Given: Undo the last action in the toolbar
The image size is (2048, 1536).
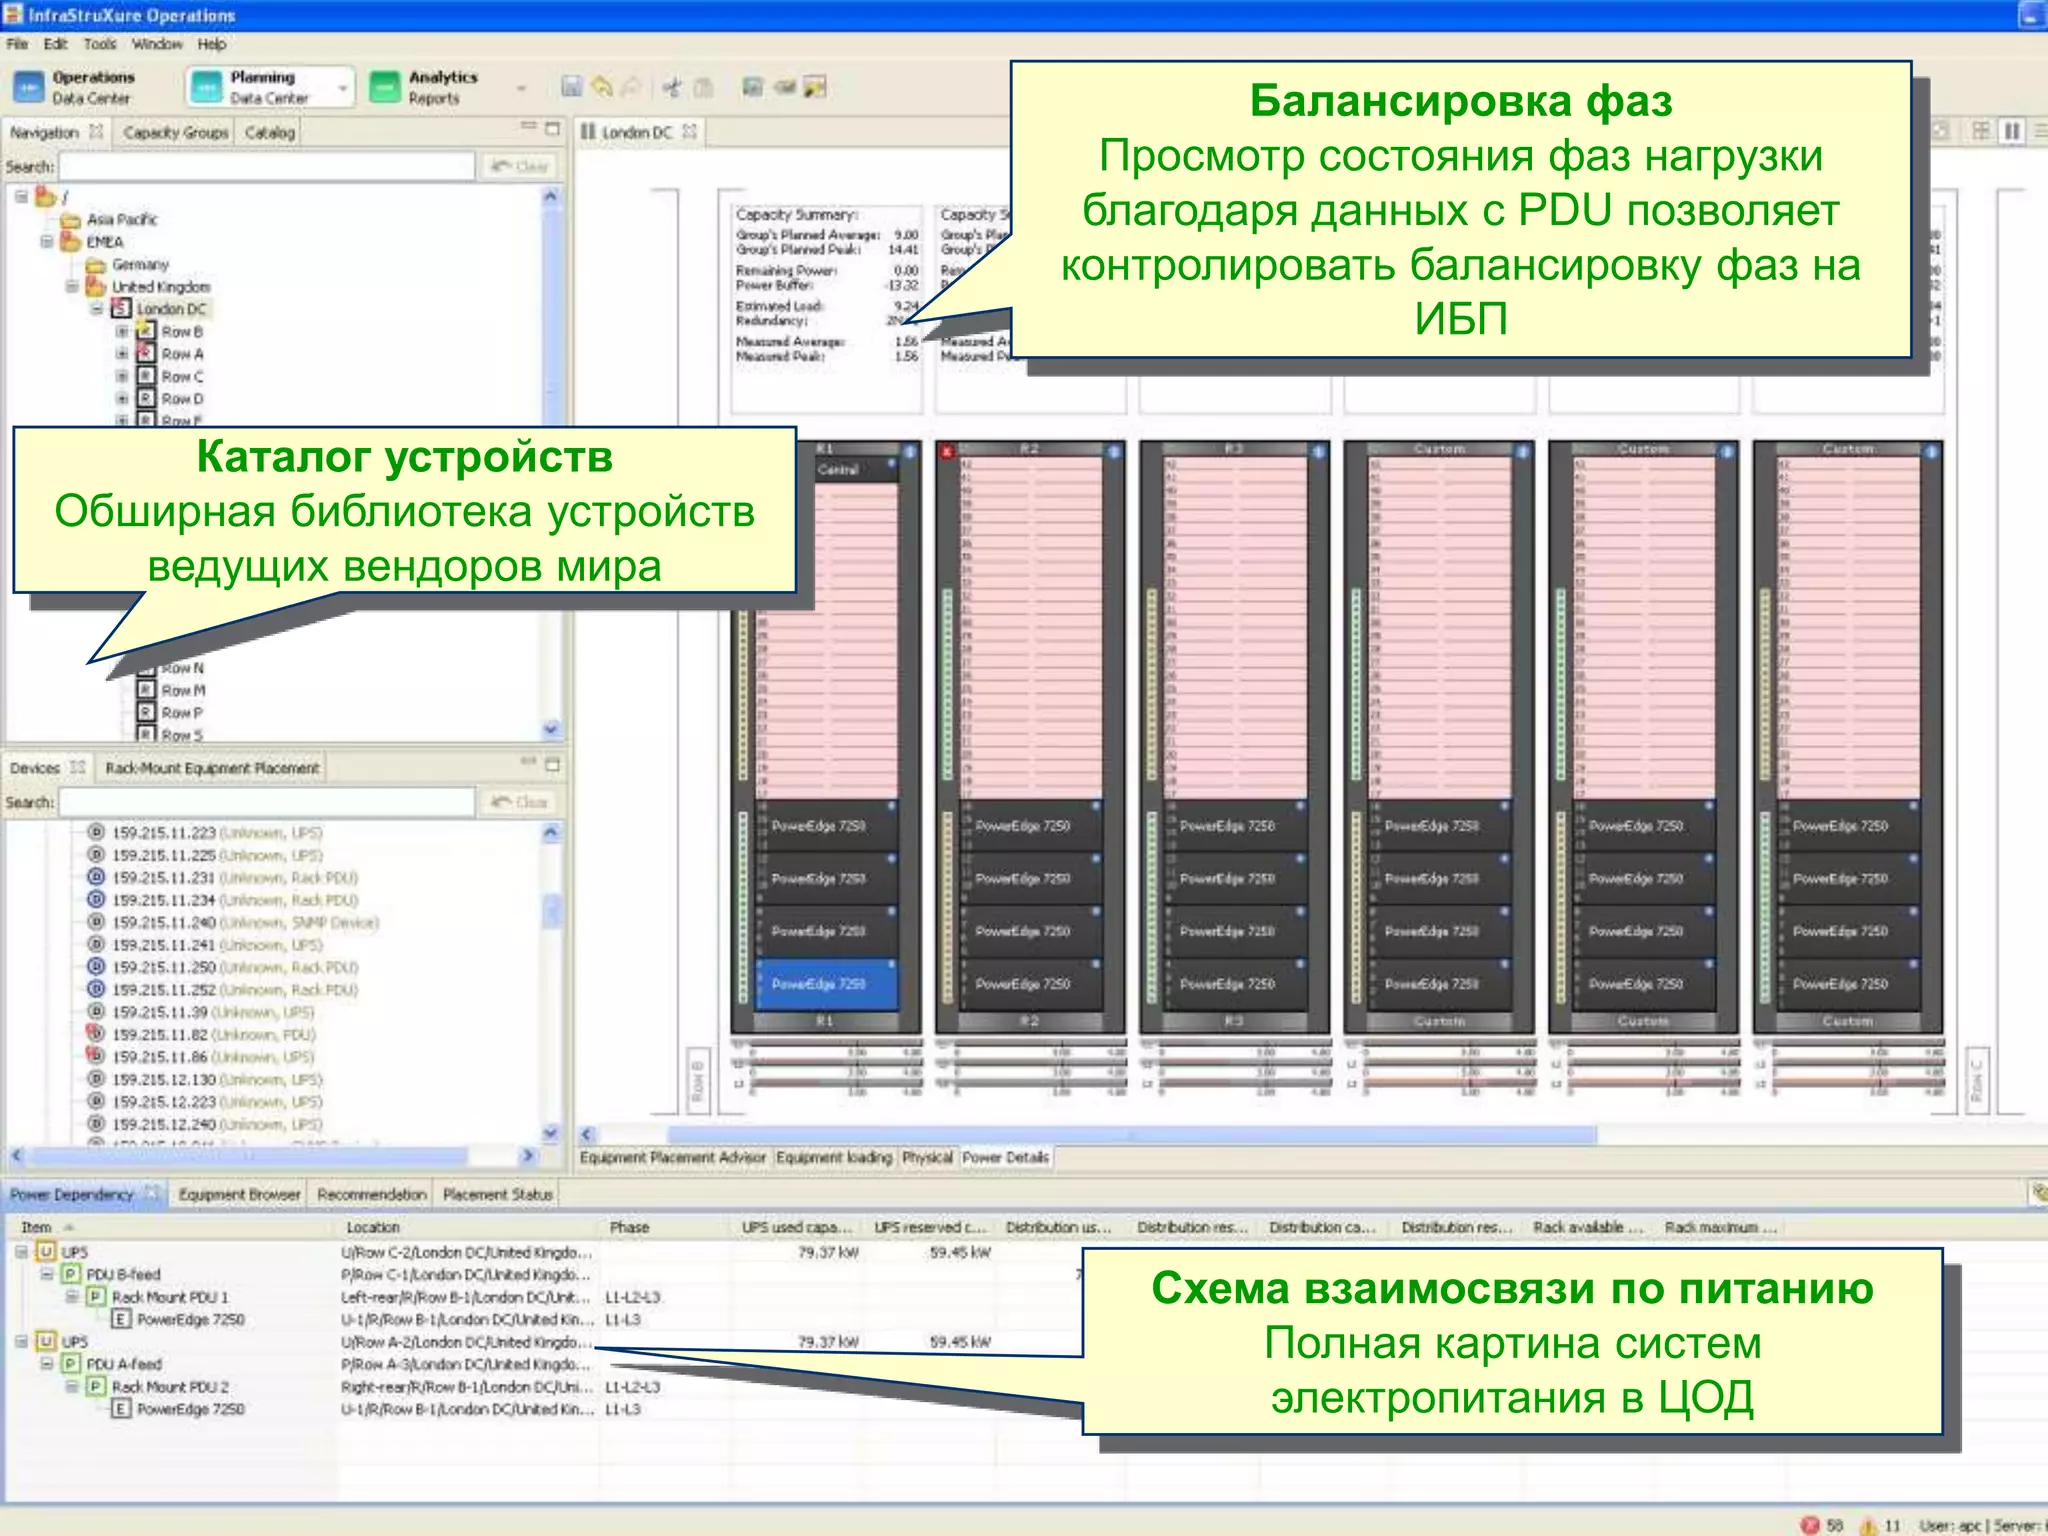Looking at the screenshot, I should [x=601, y=87].
